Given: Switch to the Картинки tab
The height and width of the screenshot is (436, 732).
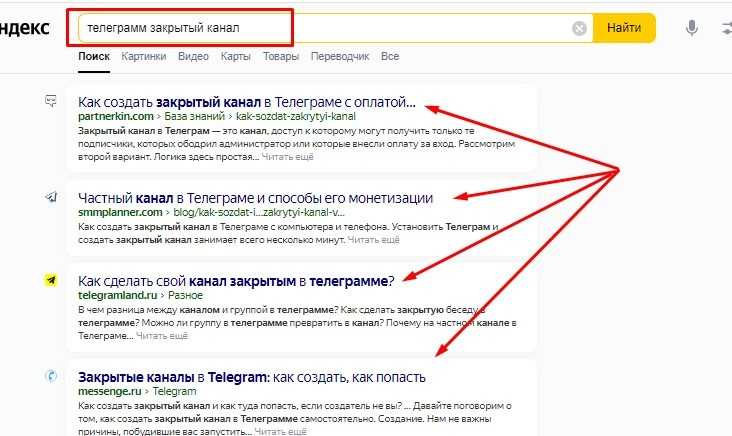Looking at the screenshot, I should [144, 56].
